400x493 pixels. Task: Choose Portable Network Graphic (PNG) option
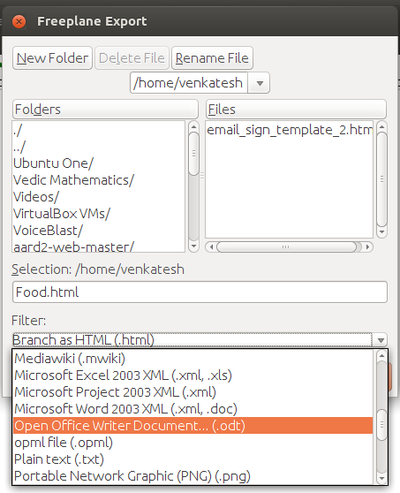point(193,476)
